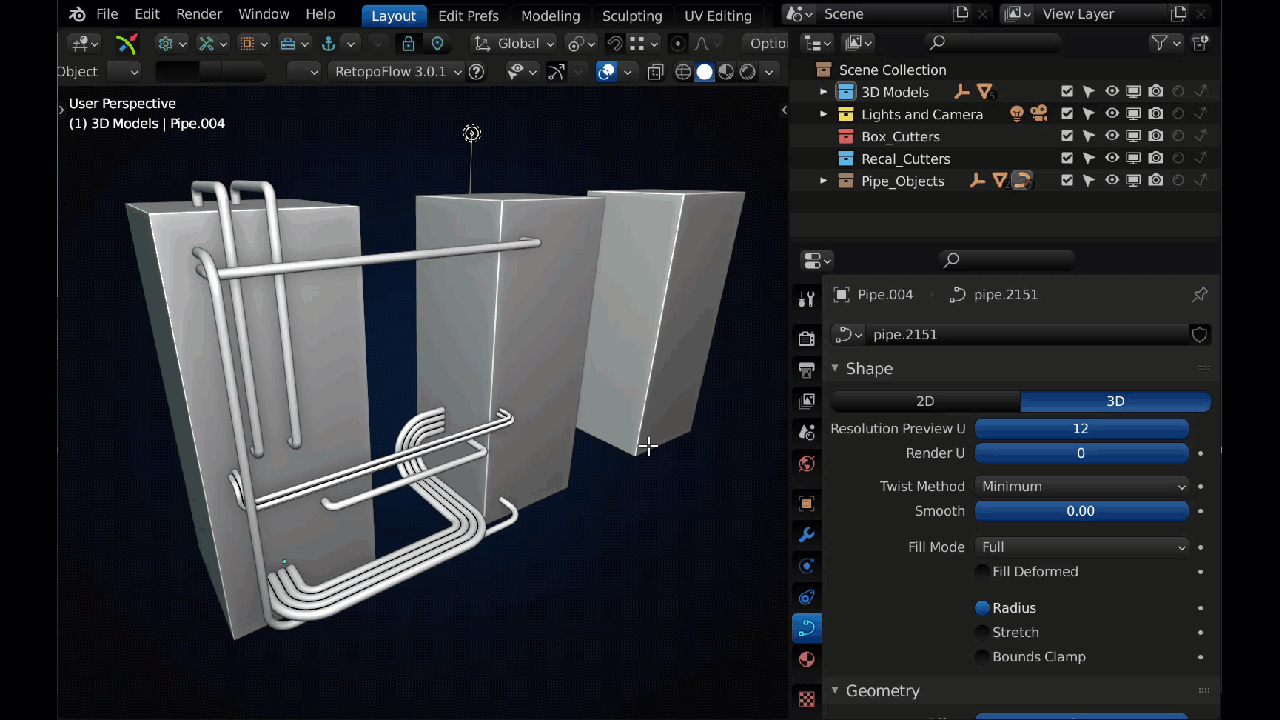Expand the Pipe_Objects collection
Screen dimensions: 1280x720
(x=824, y=181)
